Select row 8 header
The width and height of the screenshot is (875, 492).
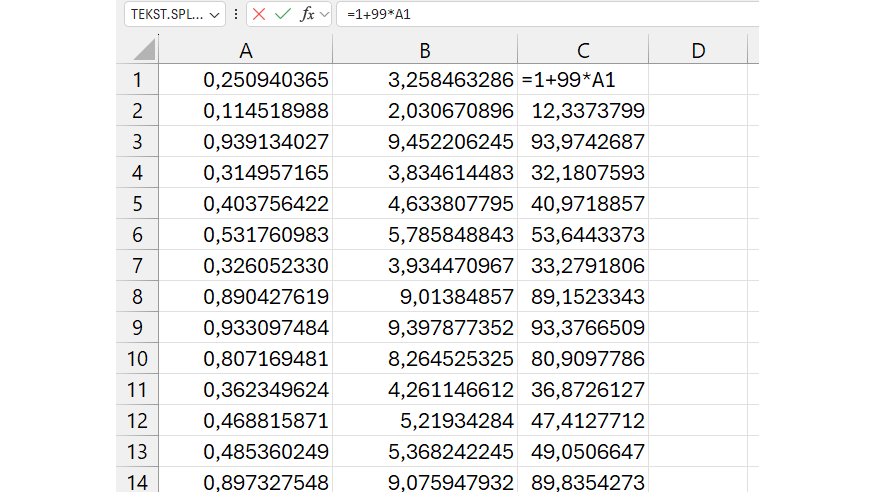137,296
